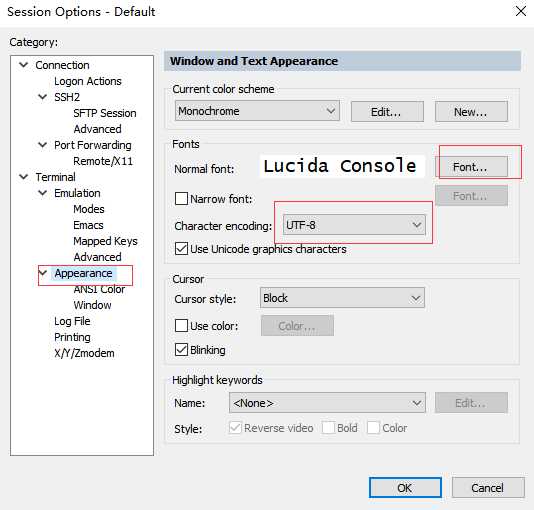Select ANSI Color under Appearance
The image size is (534, 510).
99,289
